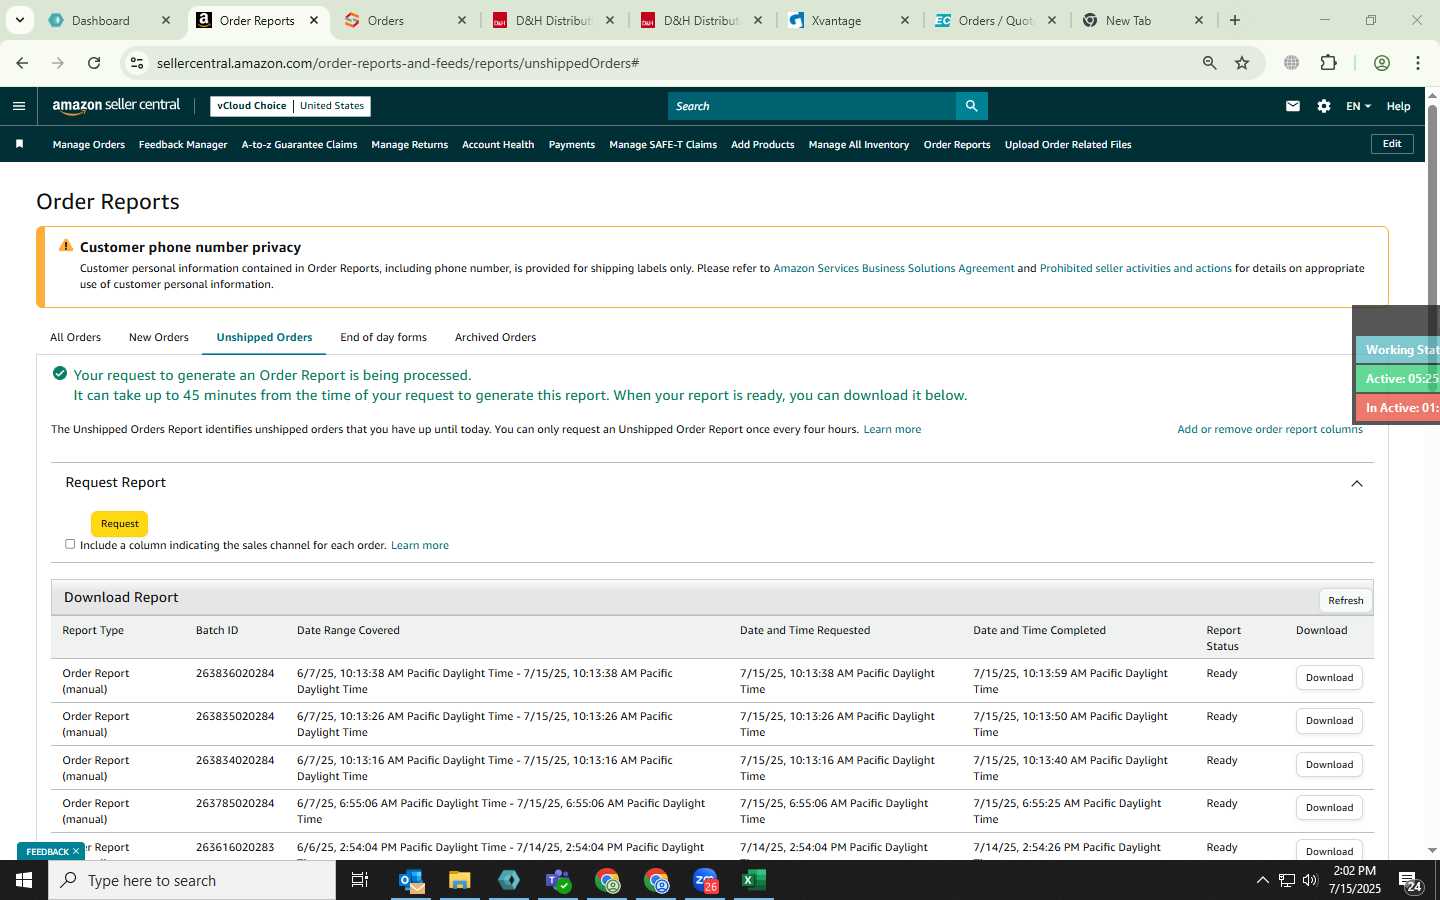Click Windows taskbar search box
1440x900 pixels.
point(192,880)
